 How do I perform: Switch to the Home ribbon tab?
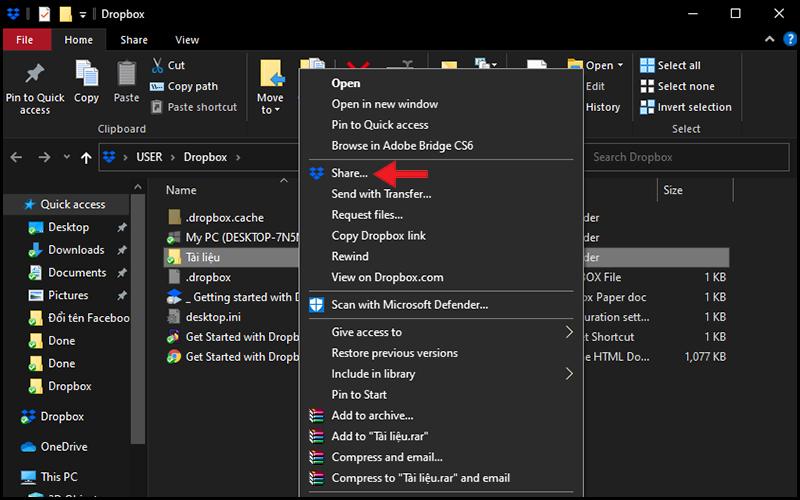coord(79,40)
